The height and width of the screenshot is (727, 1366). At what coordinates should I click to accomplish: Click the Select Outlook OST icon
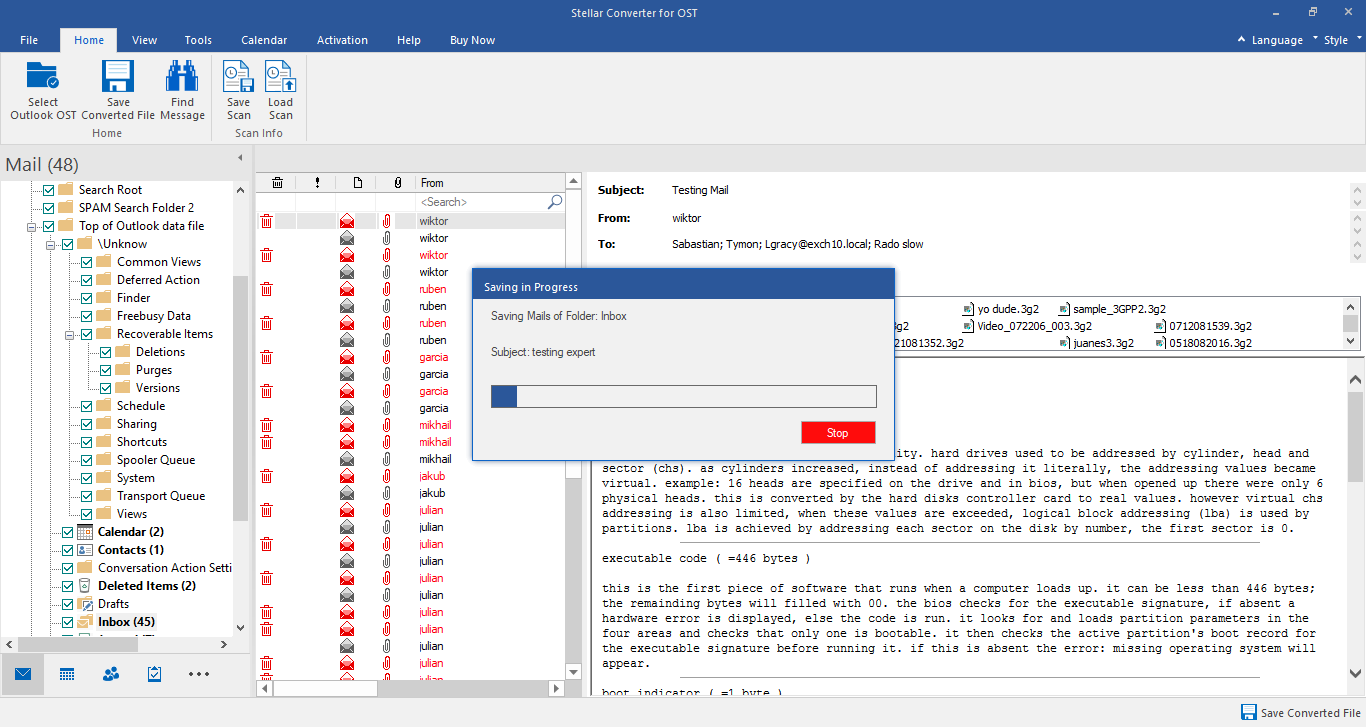pyautogui.click(x=43, y=77)
